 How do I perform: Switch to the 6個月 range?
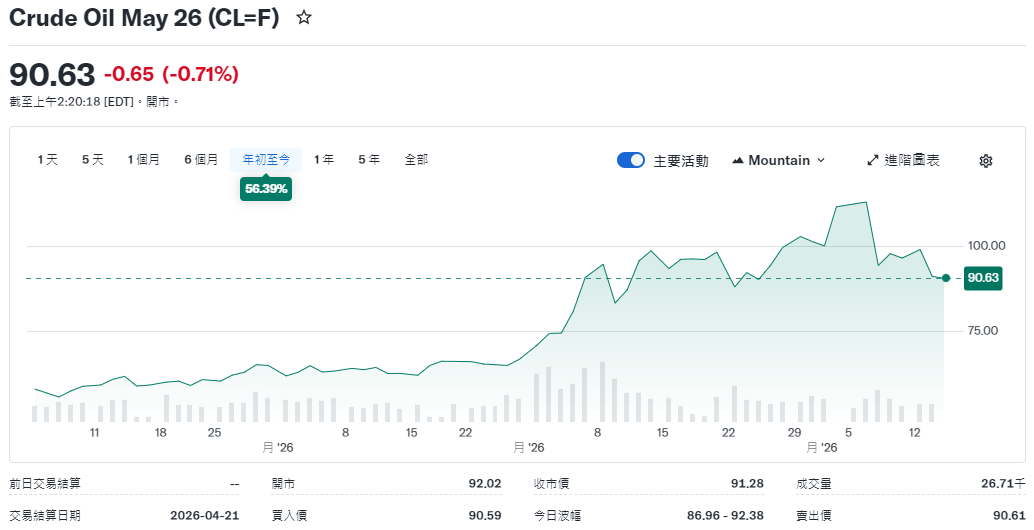pos(201,160)
